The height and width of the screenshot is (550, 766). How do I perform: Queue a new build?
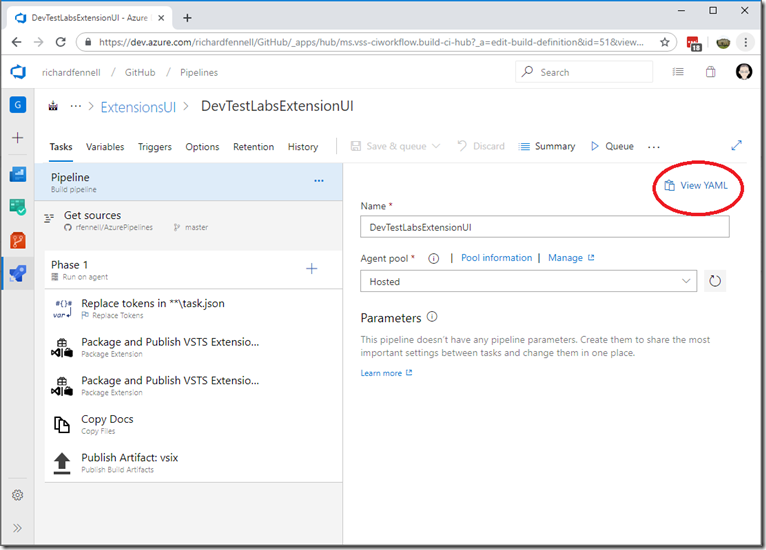[612, 146]
